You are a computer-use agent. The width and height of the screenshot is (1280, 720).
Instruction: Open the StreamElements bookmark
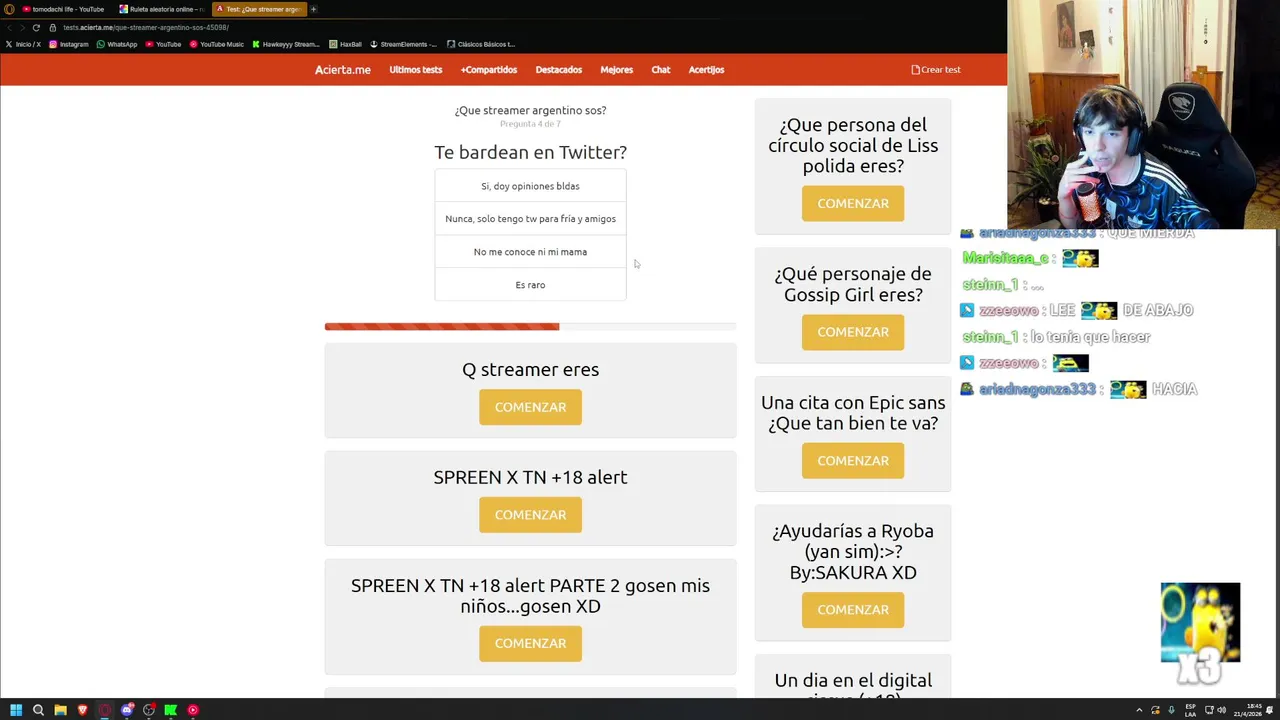pyautogui.click(x=403, y=44)
